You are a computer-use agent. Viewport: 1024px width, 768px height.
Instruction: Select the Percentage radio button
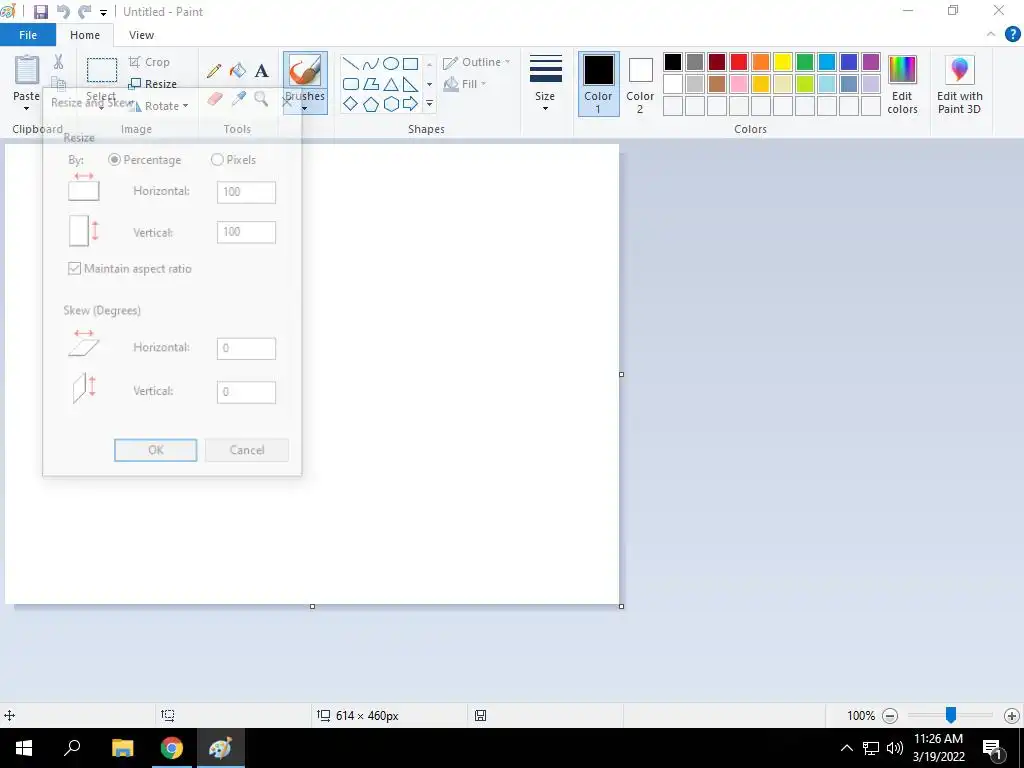114,159
